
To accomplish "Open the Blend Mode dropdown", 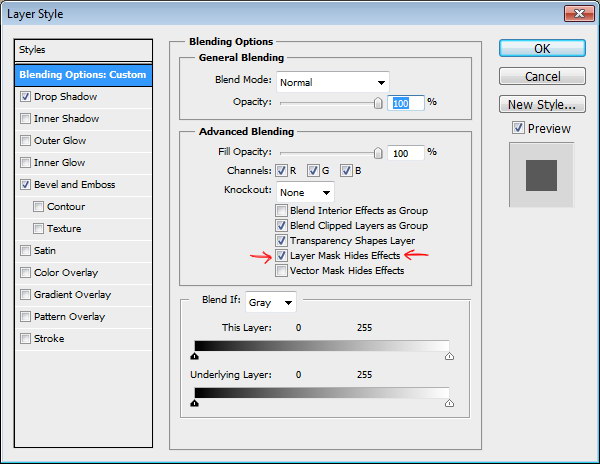I will point(332,82).
